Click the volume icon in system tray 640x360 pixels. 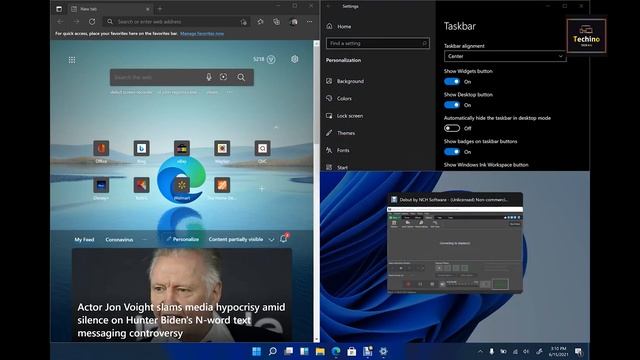tap(526, 351)
